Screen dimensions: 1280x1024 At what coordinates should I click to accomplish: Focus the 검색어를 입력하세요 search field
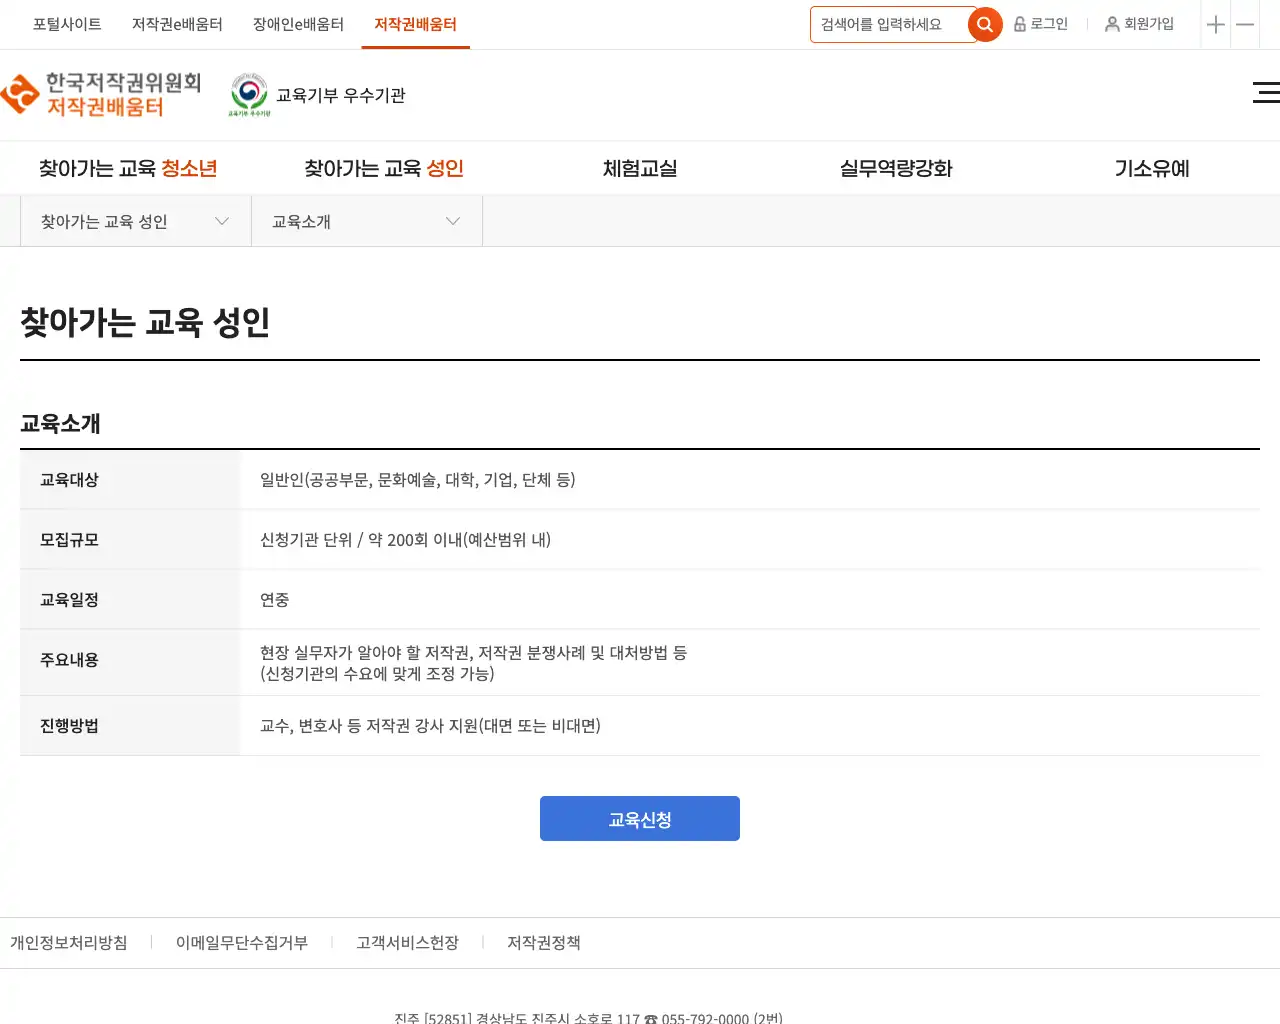click(x=888, y=25)
